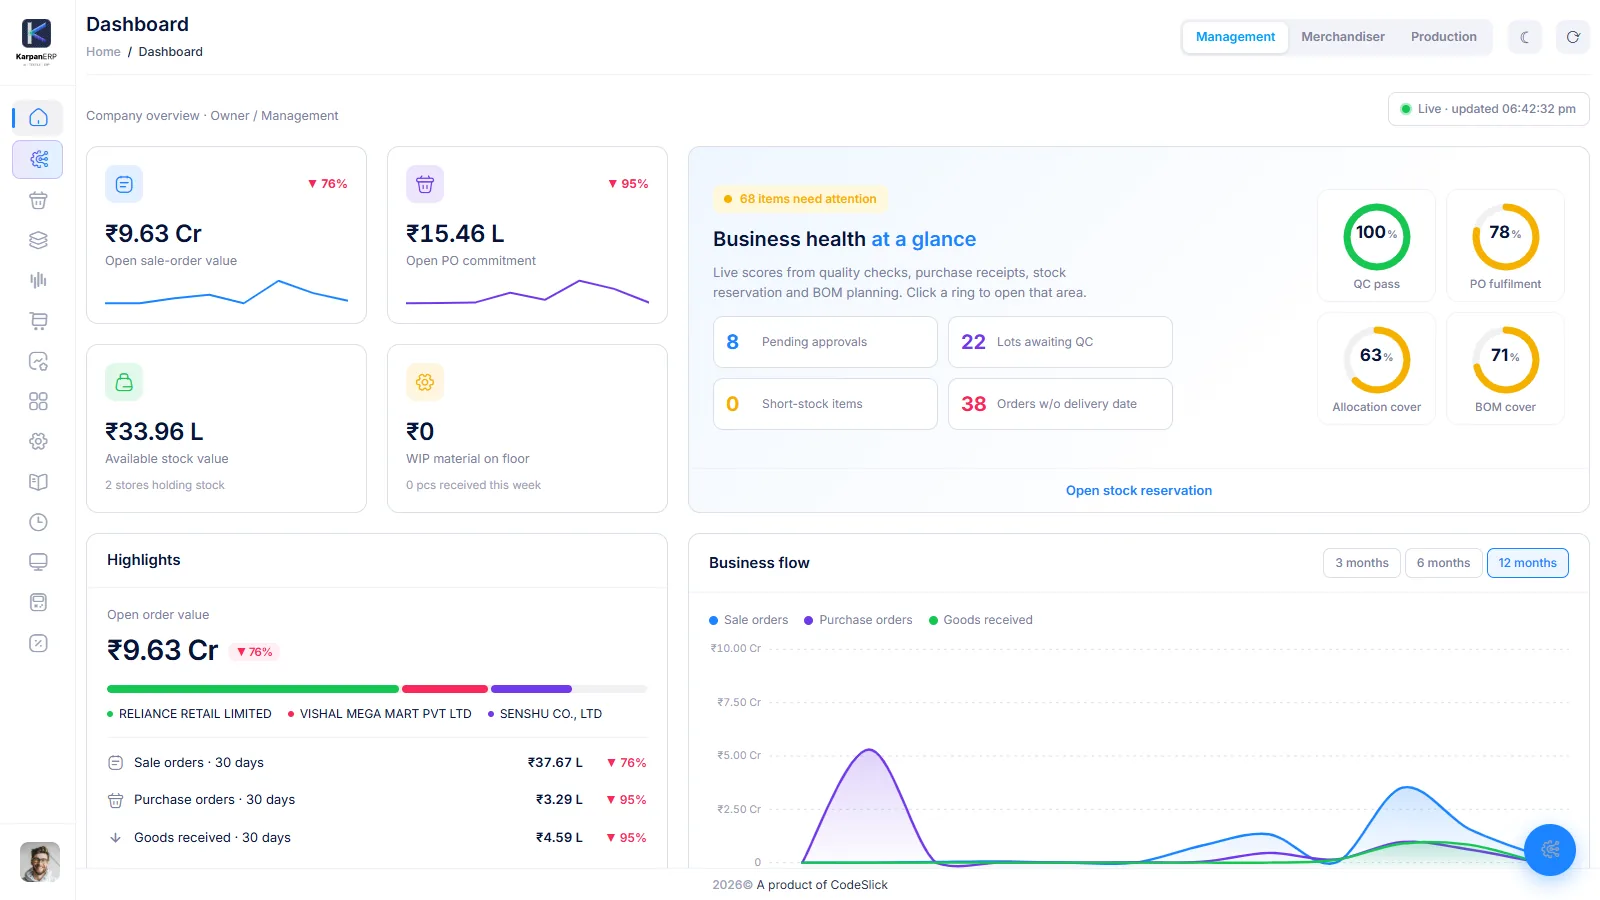
Task: Open the calculator sidebar icon
Action: 38,602
